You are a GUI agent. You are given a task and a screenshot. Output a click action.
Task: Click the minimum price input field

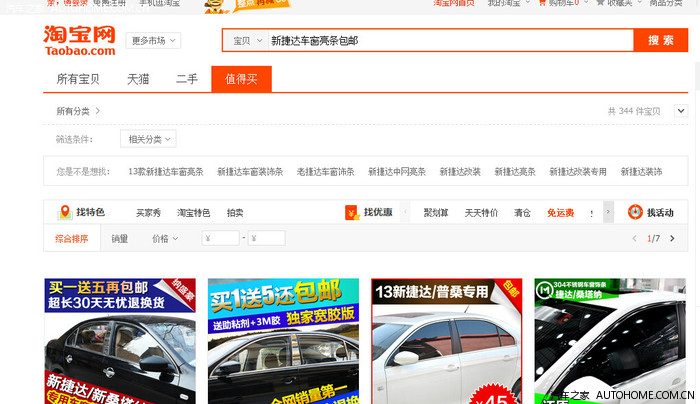pos(221,239)
